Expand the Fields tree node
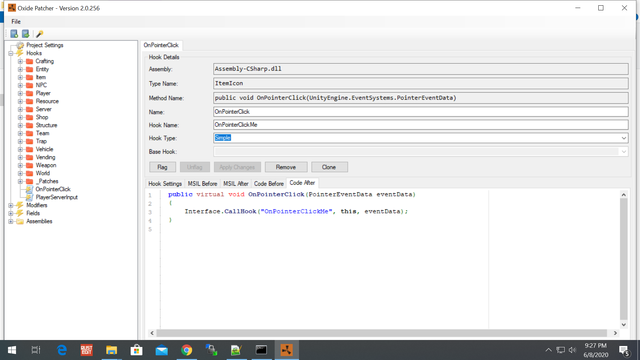The height and width of the screenshot is (360, 640). point(11,213)
